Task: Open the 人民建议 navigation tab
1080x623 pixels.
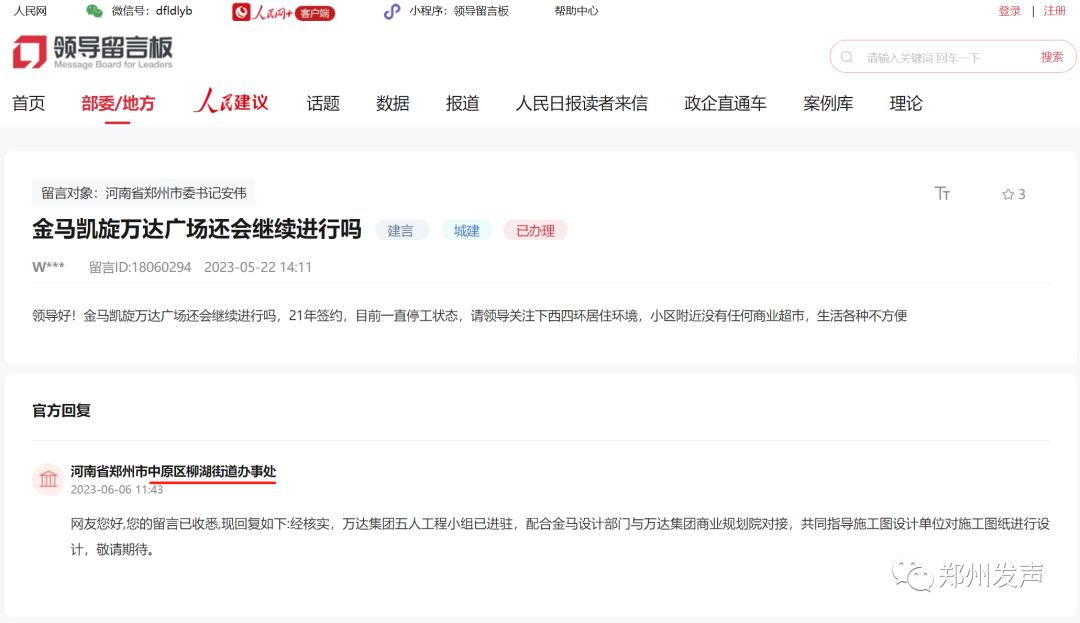Action: tap(231, 101)
